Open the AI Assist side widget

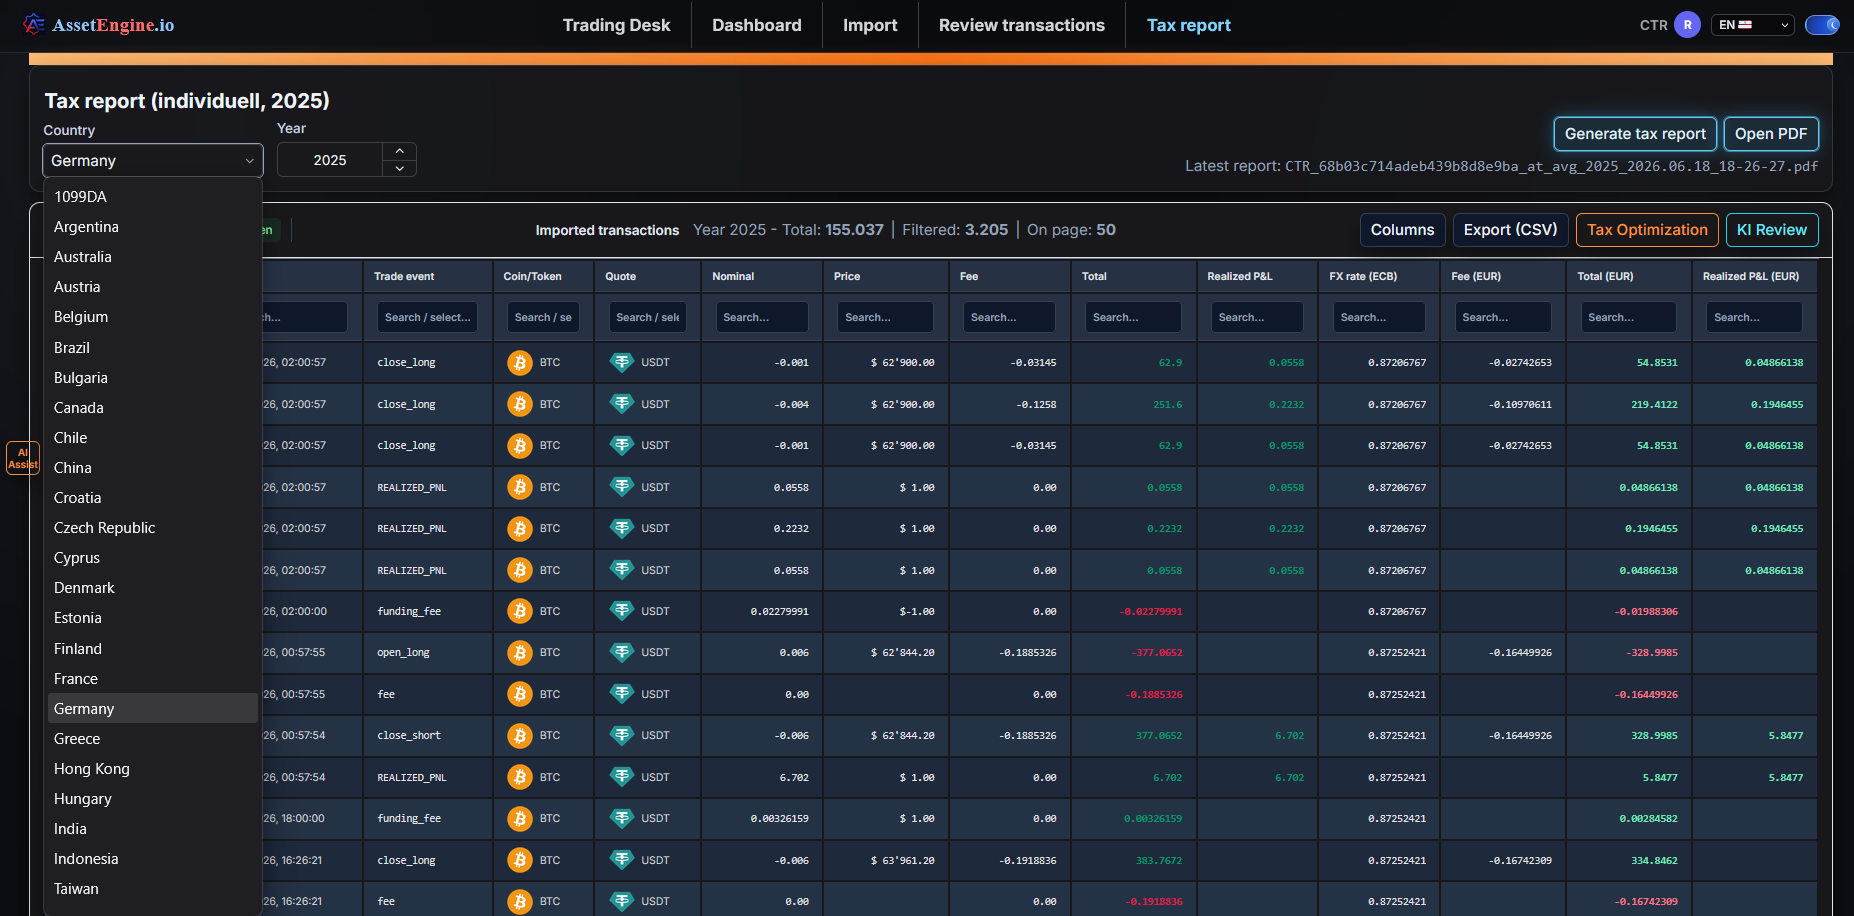pyautogui.click(x=22, y=458)
